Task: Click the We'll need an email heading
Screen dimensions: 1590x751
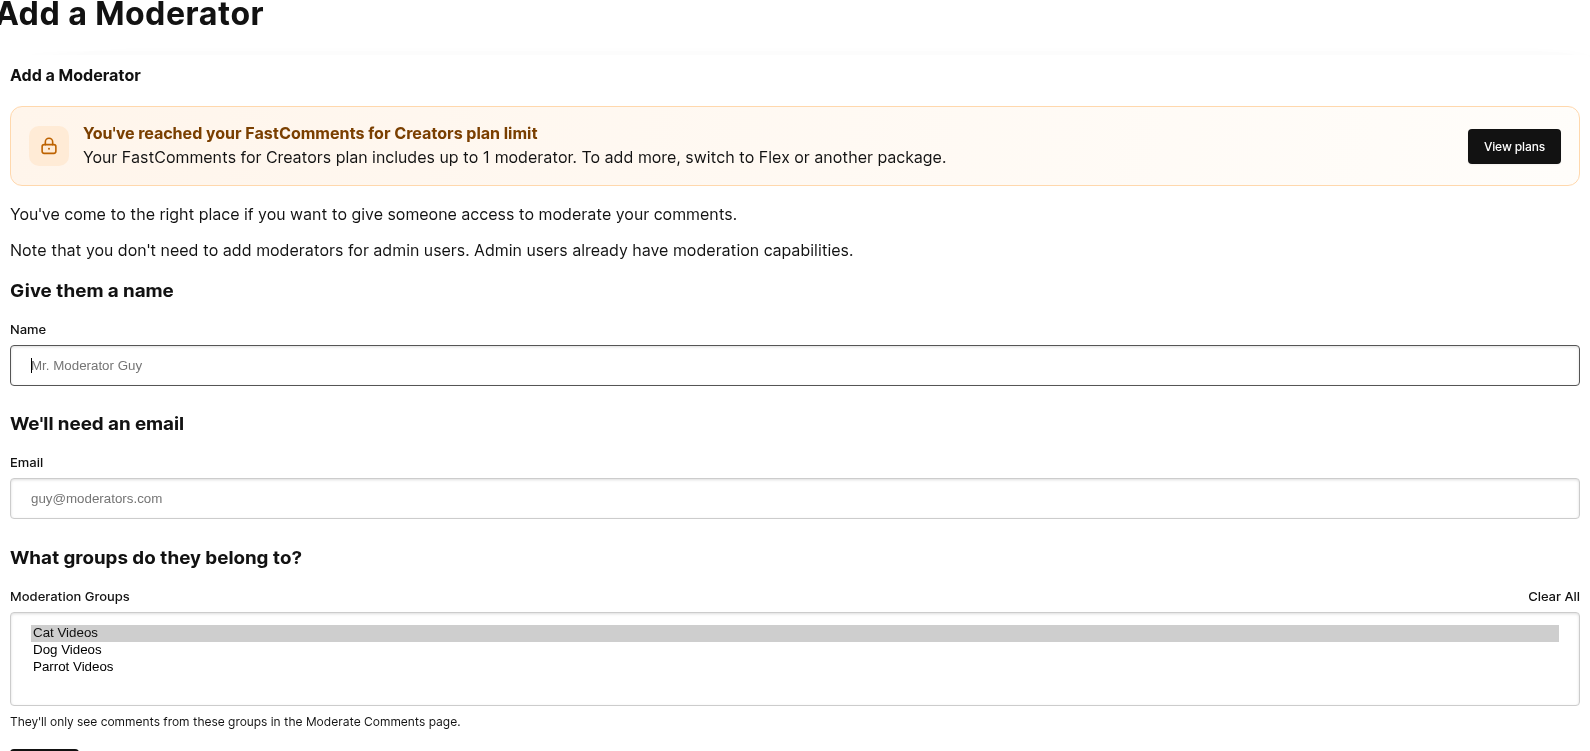Action: [97, 424]
